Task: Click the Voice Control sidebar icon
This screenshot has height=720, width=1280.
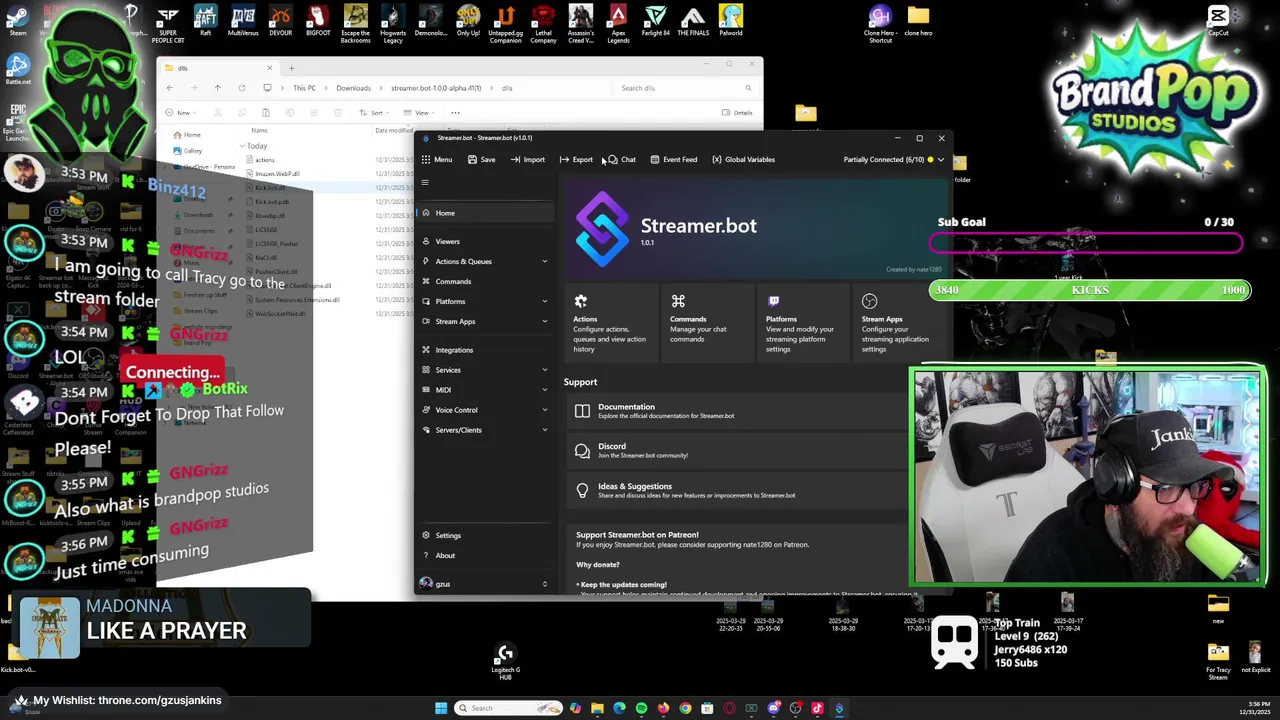Action: (426, 410)
